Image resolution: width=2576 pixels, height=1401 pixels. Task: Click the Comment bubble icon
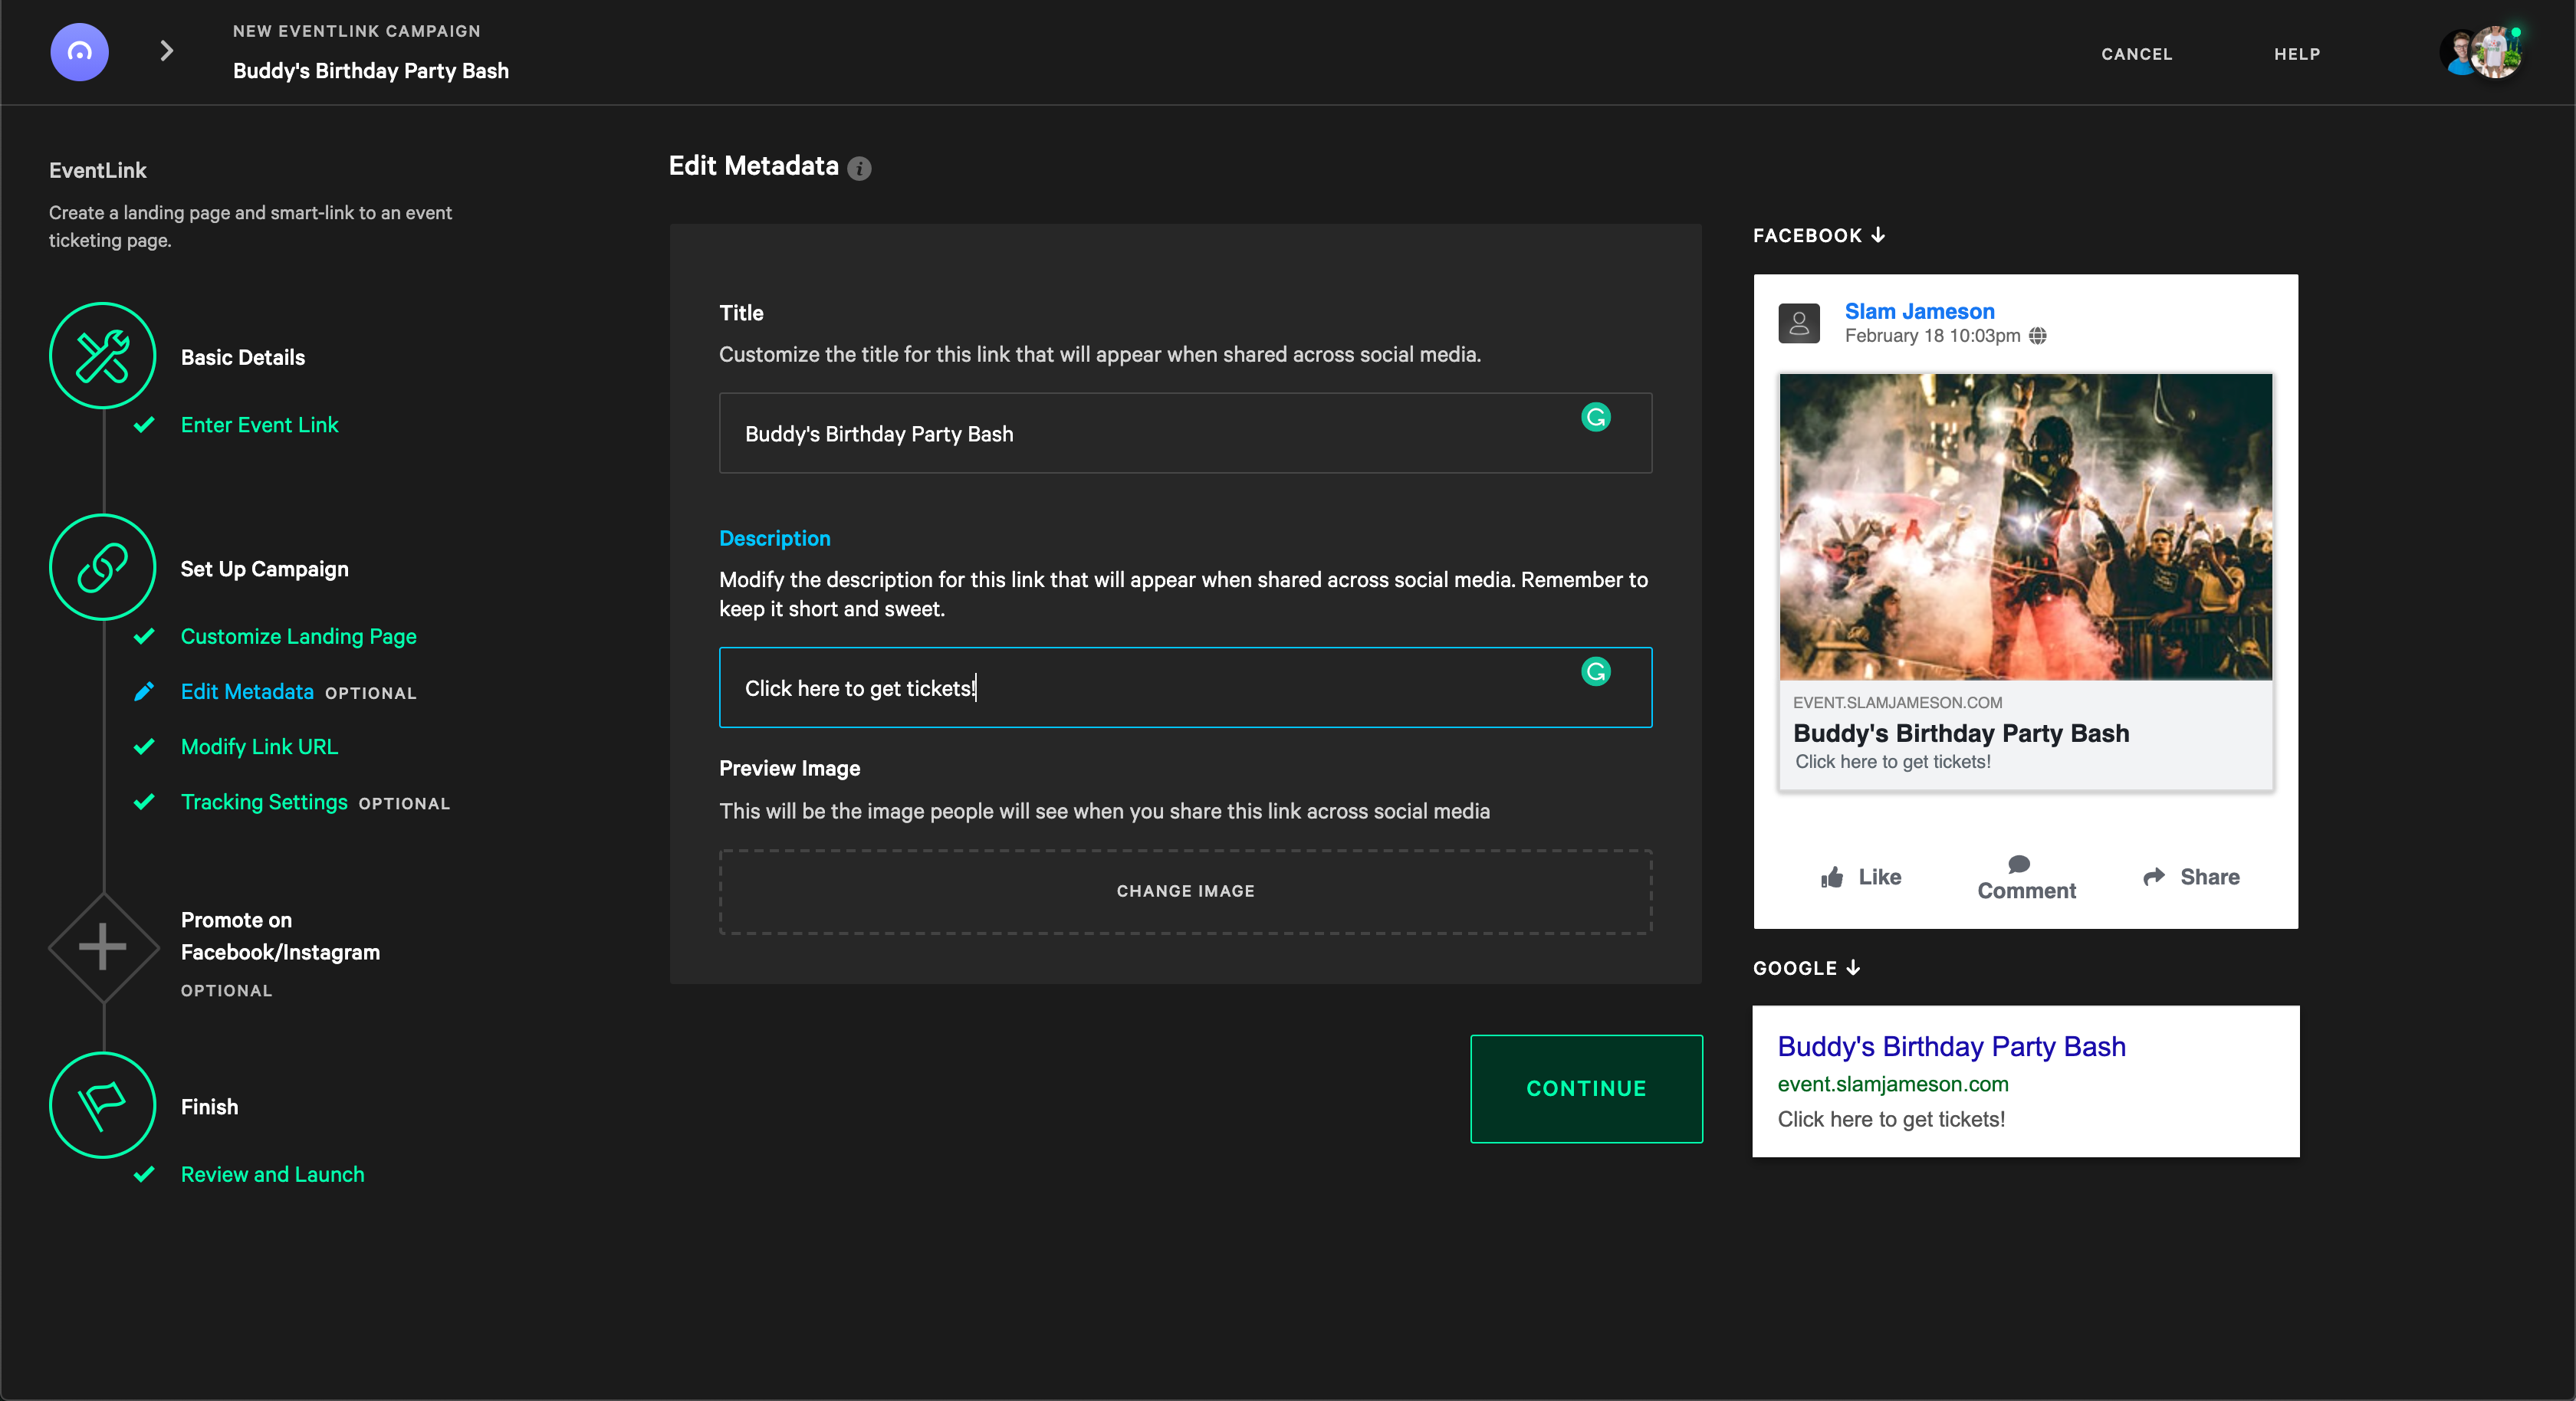coord(2019,864)
